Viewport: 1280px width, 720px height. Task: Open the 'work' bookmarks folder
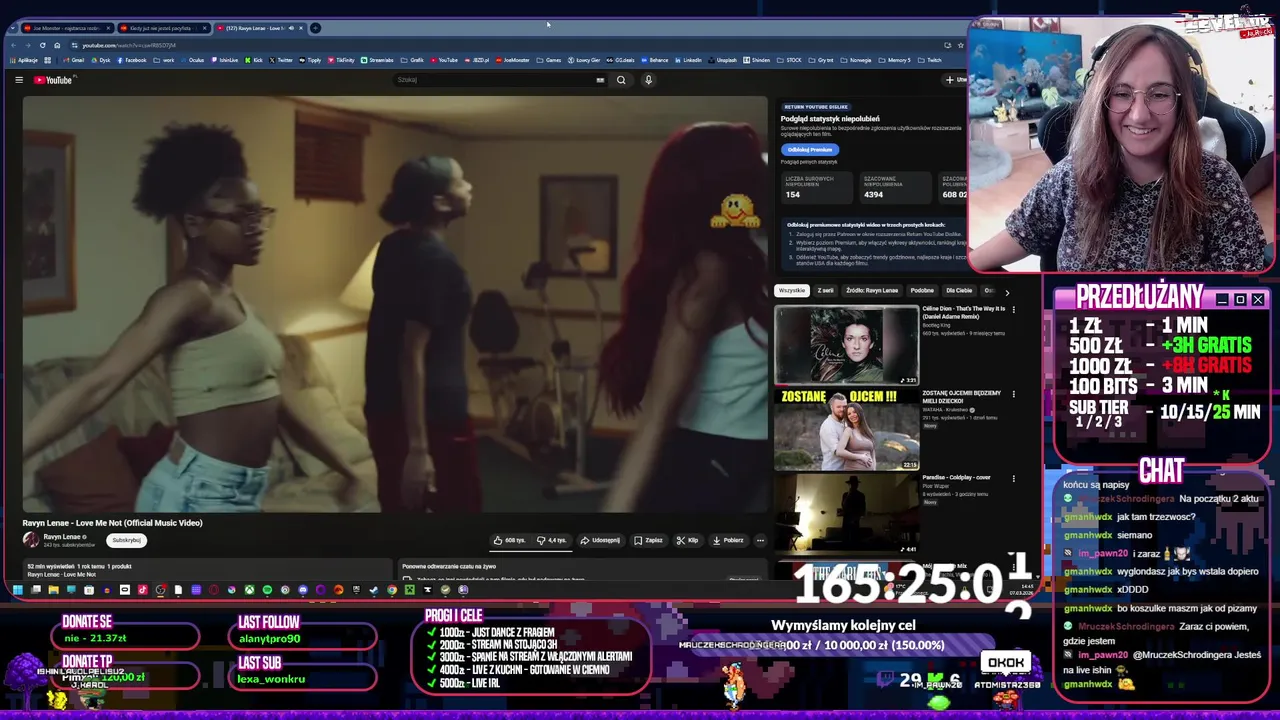[x=165, y=60]
